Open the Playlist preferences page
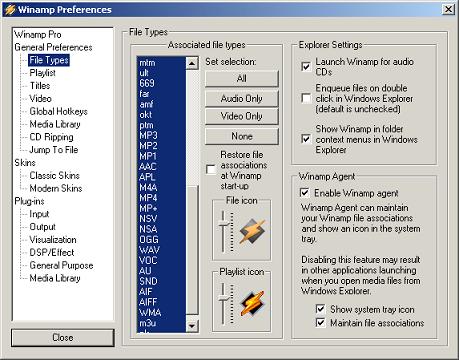Screen dimensions: 459x360 click(42, 73)
